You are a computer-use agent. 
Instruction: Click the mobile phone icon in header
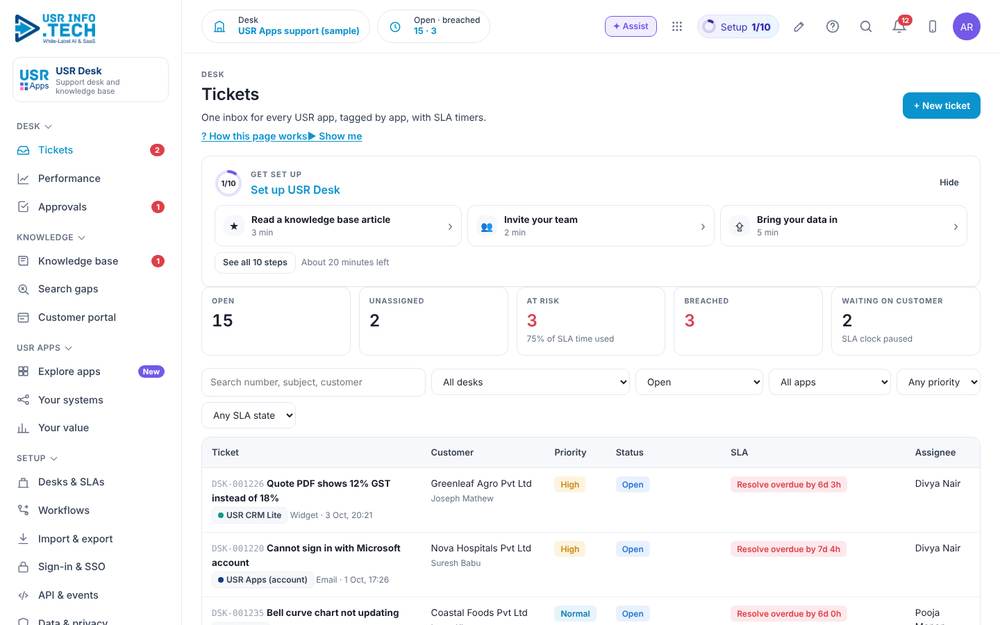[x=932, y=26]
